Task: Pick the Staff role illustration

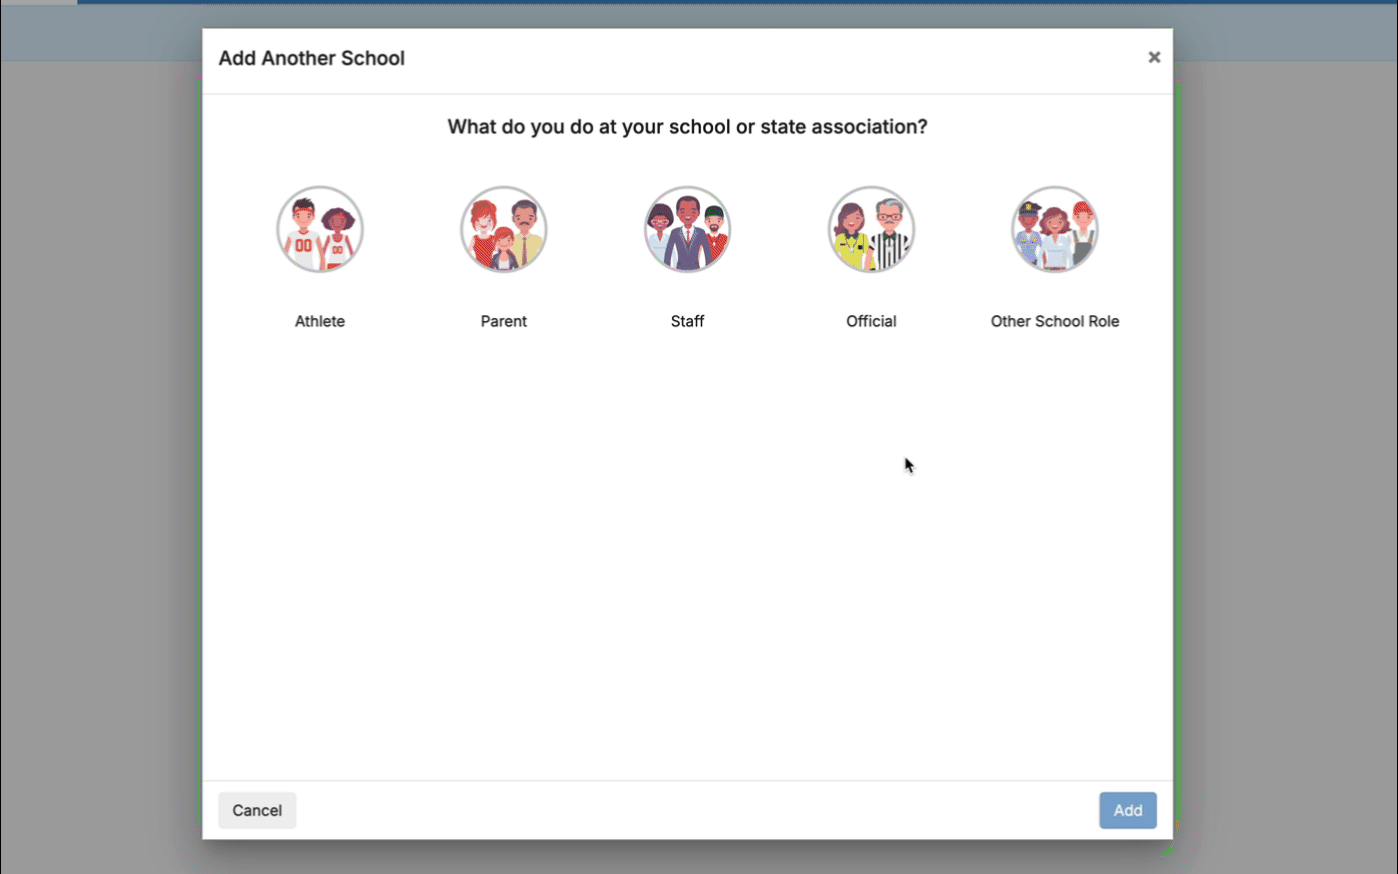Action: pyautogui.click(x=687, y=229)
